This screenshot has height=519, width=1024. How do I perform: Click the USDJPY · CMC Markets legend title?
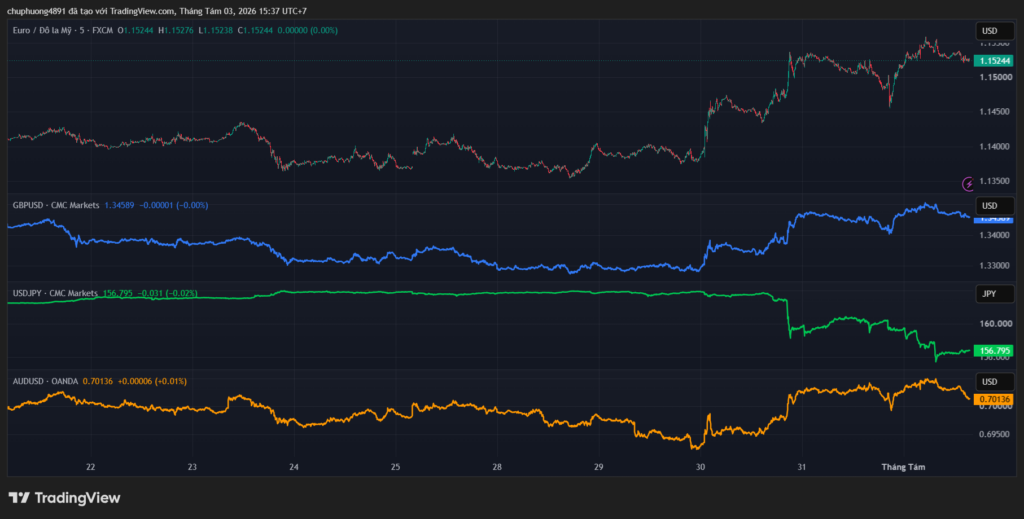tap(56, 293)
